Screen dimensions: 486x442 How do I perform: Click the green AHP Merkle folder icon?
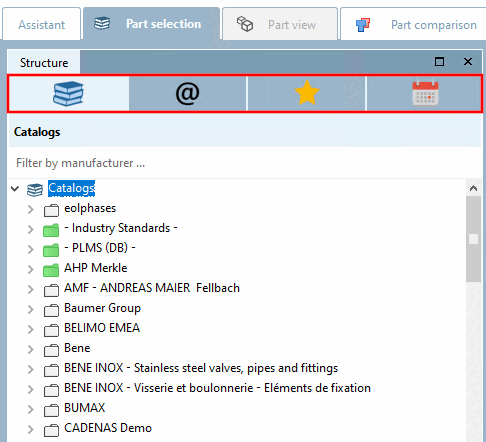51,270
